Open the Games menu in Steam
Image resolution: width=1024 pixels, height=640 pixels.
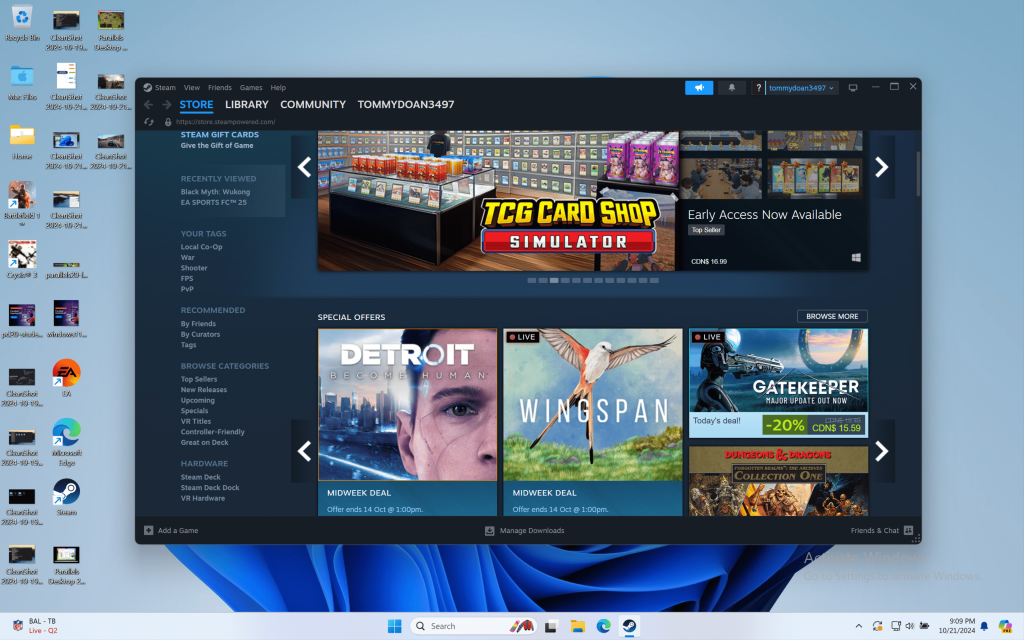click(x=251, y=88)
